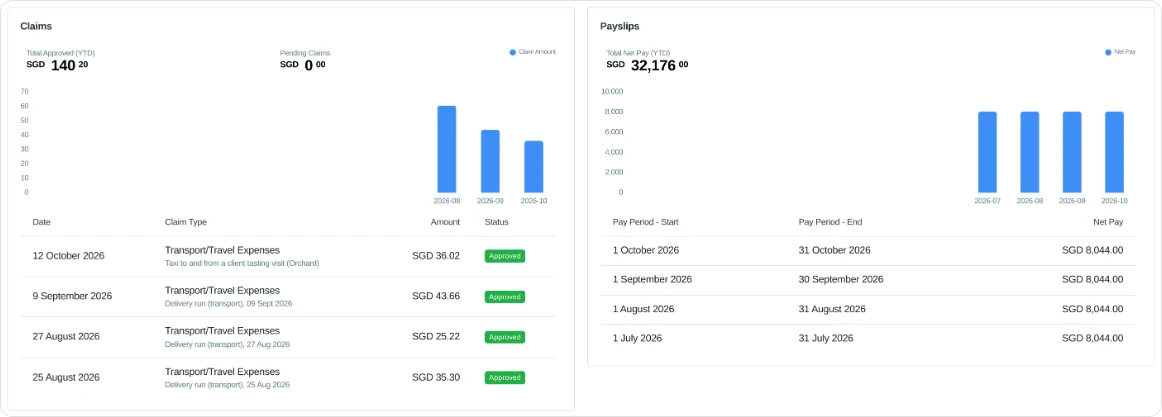Viewport: 1162px width, 417px height.
Task: Click the SGD 25.22 claim amount
Action: 436,337
